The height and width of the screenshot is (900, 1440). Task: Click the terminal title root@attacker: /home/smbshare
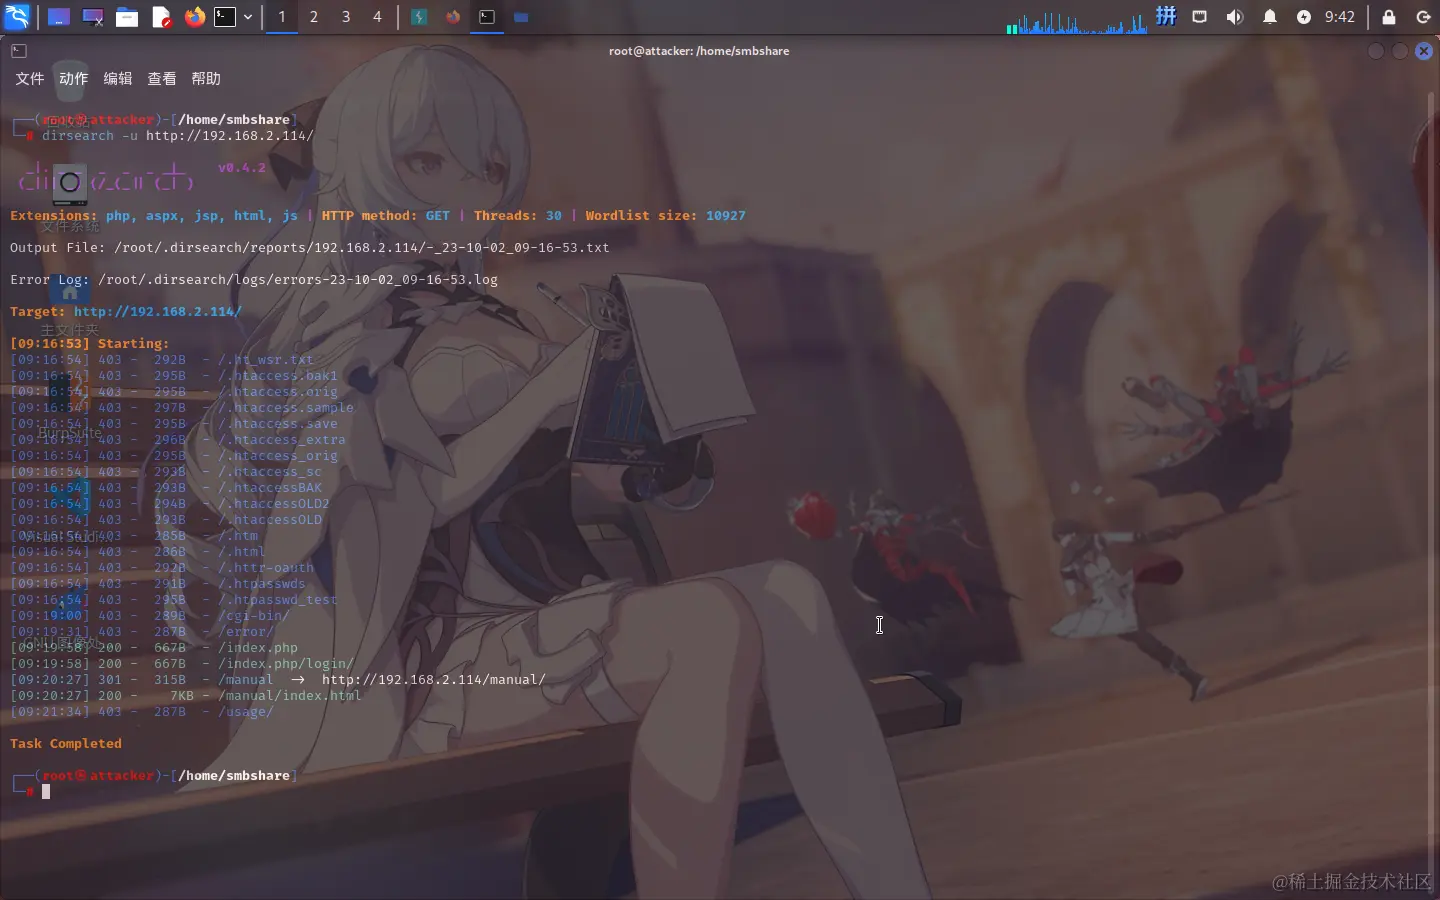[x=699, y=51]
